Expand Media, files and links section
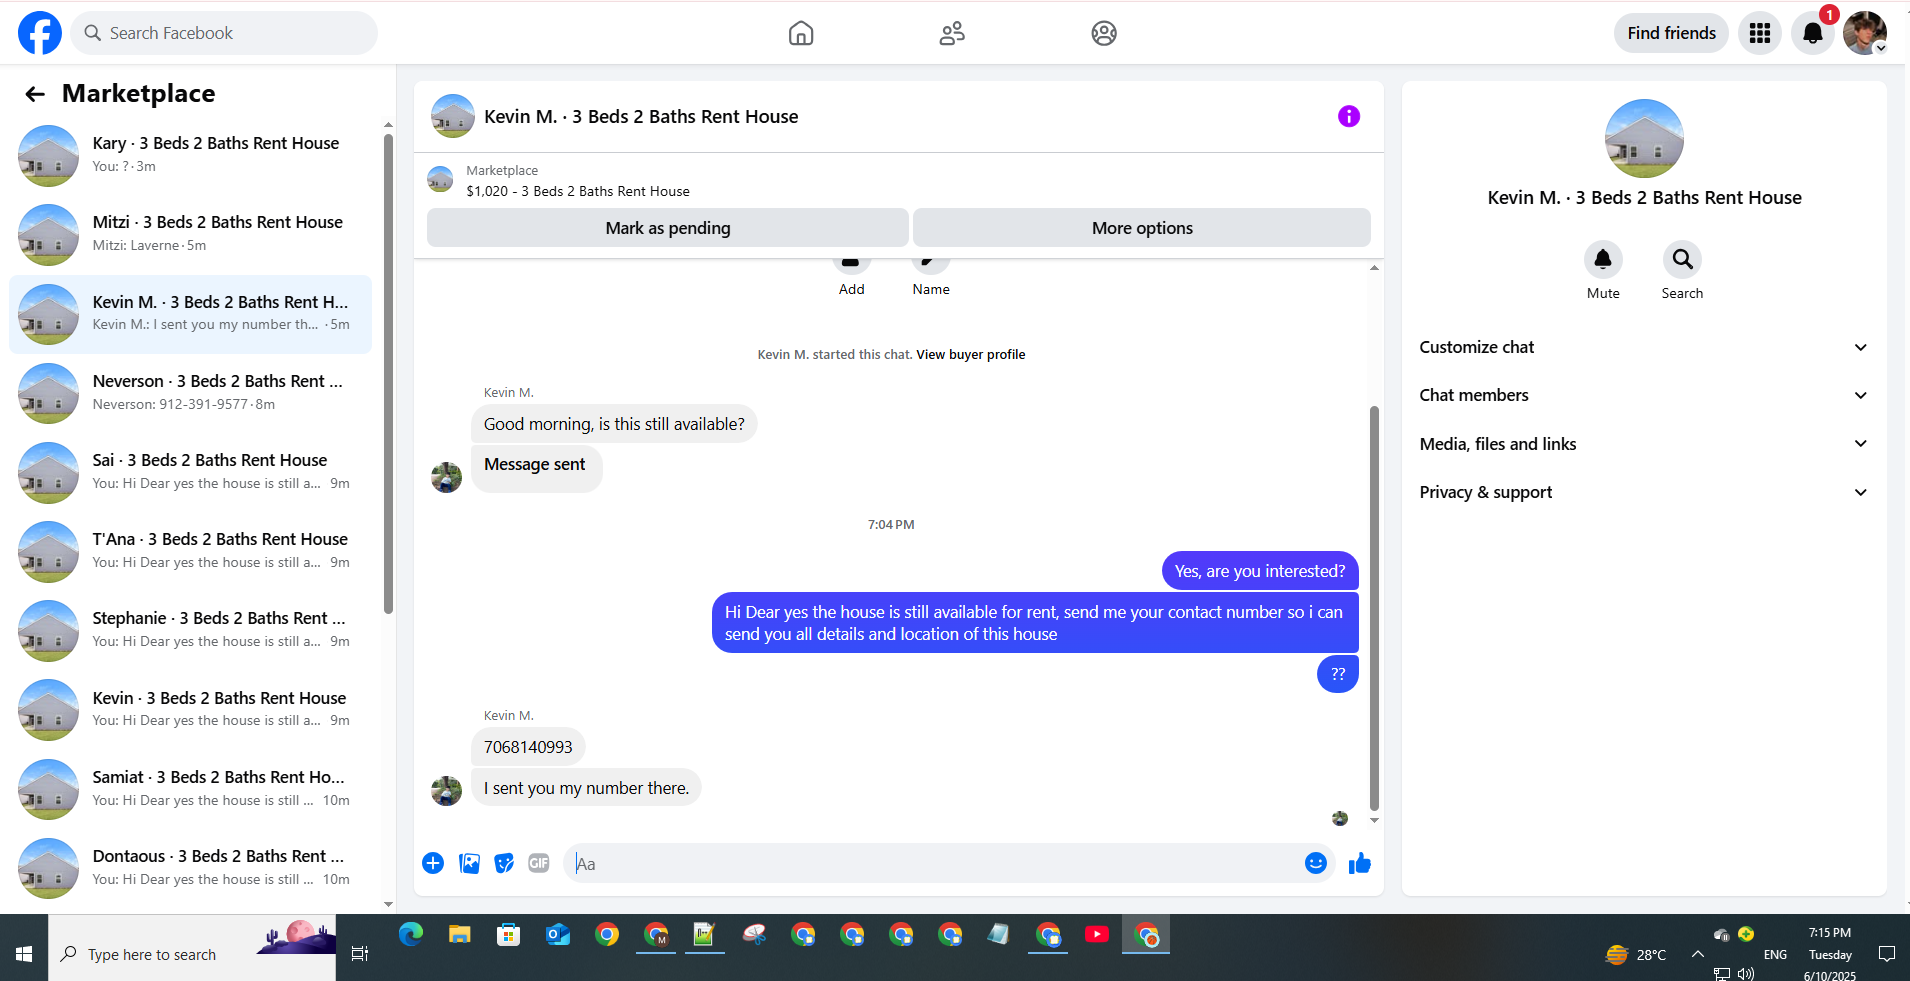This screenshot has width=1910, height=981. pyautogui.click(x=1644, y=444)
